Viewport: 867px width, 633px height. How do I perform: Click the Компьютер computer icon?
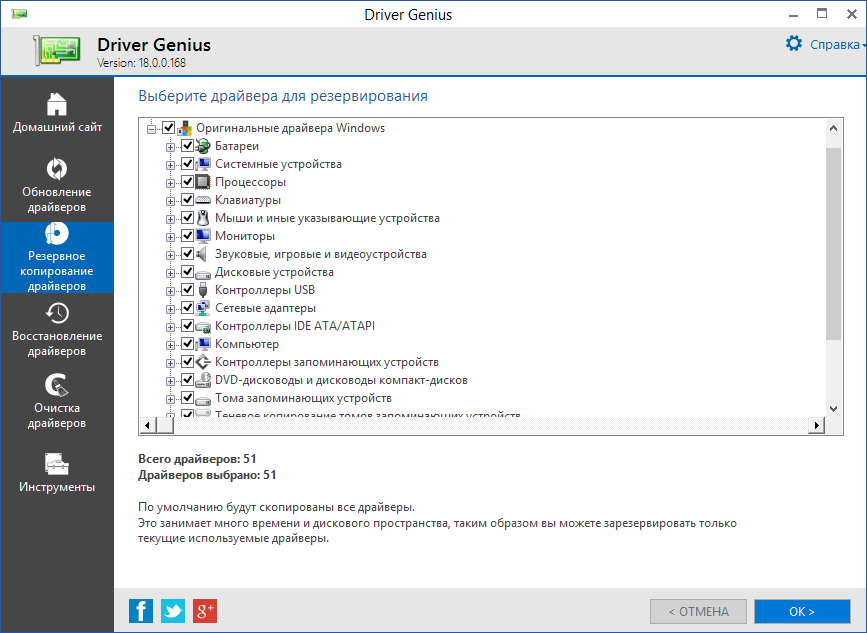203,344
